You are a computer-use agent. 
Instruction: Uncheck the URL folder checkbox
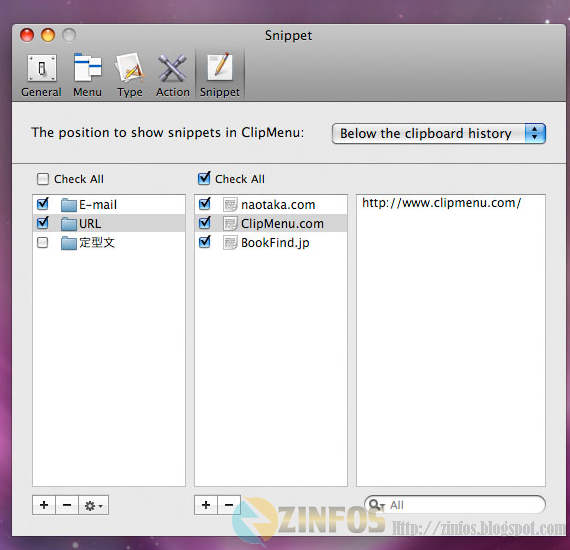(x=43, y=222)
